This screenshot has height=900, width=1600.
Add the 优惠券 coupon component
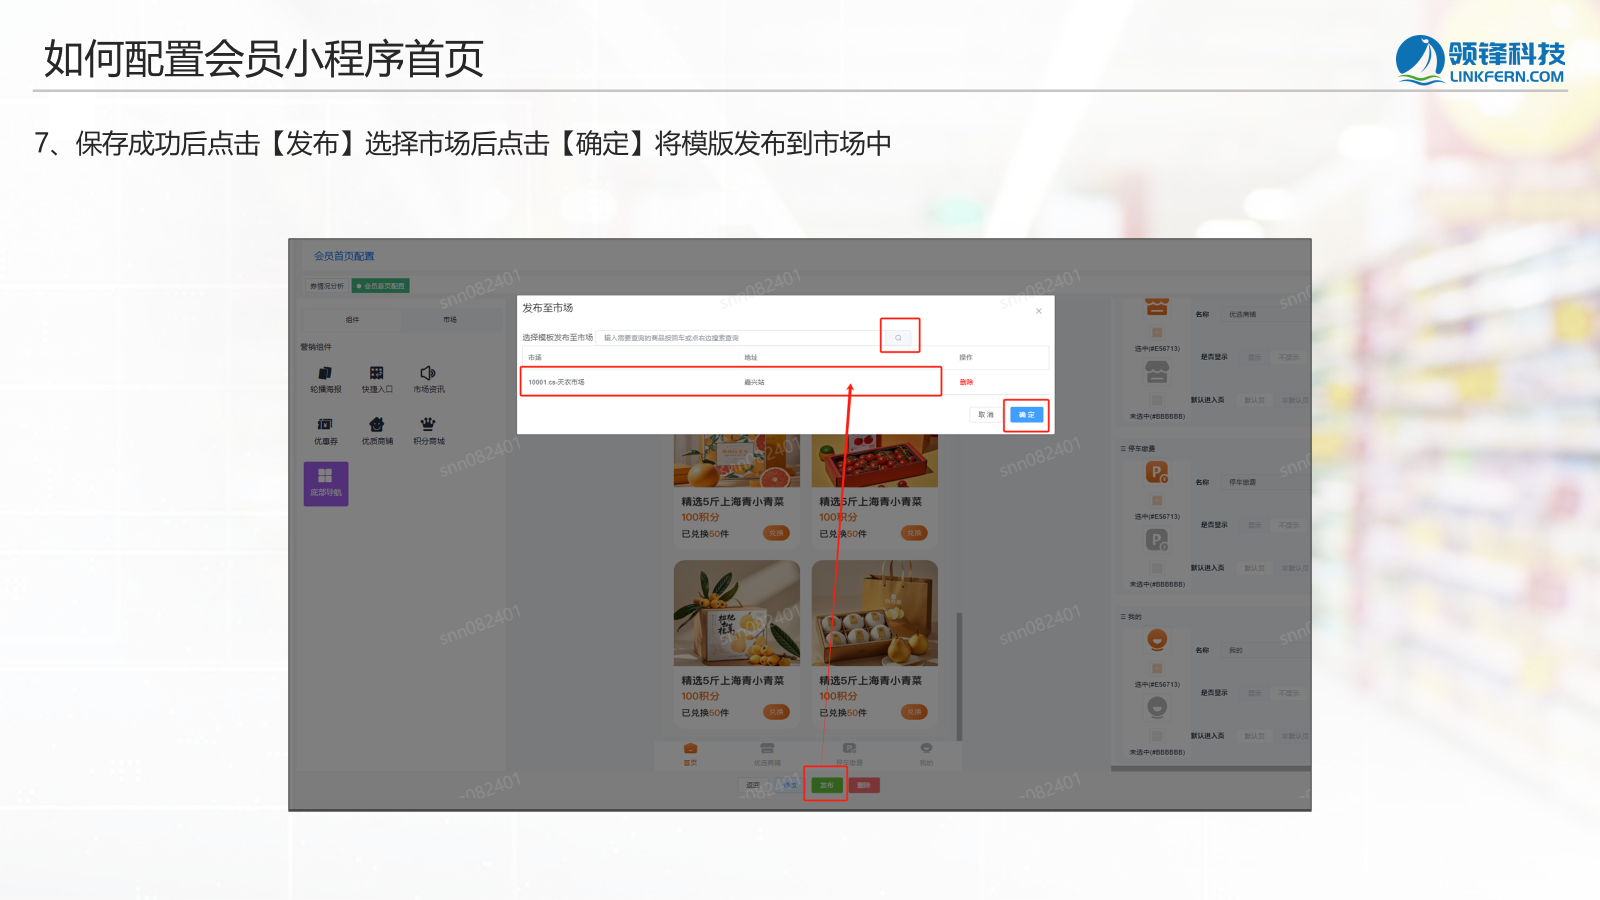[x=325, y=431]
